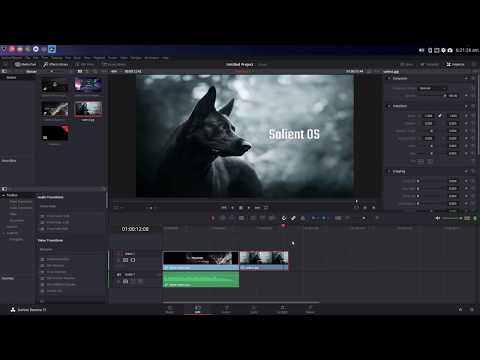Activate the Selection mode arrow tool

213,218
